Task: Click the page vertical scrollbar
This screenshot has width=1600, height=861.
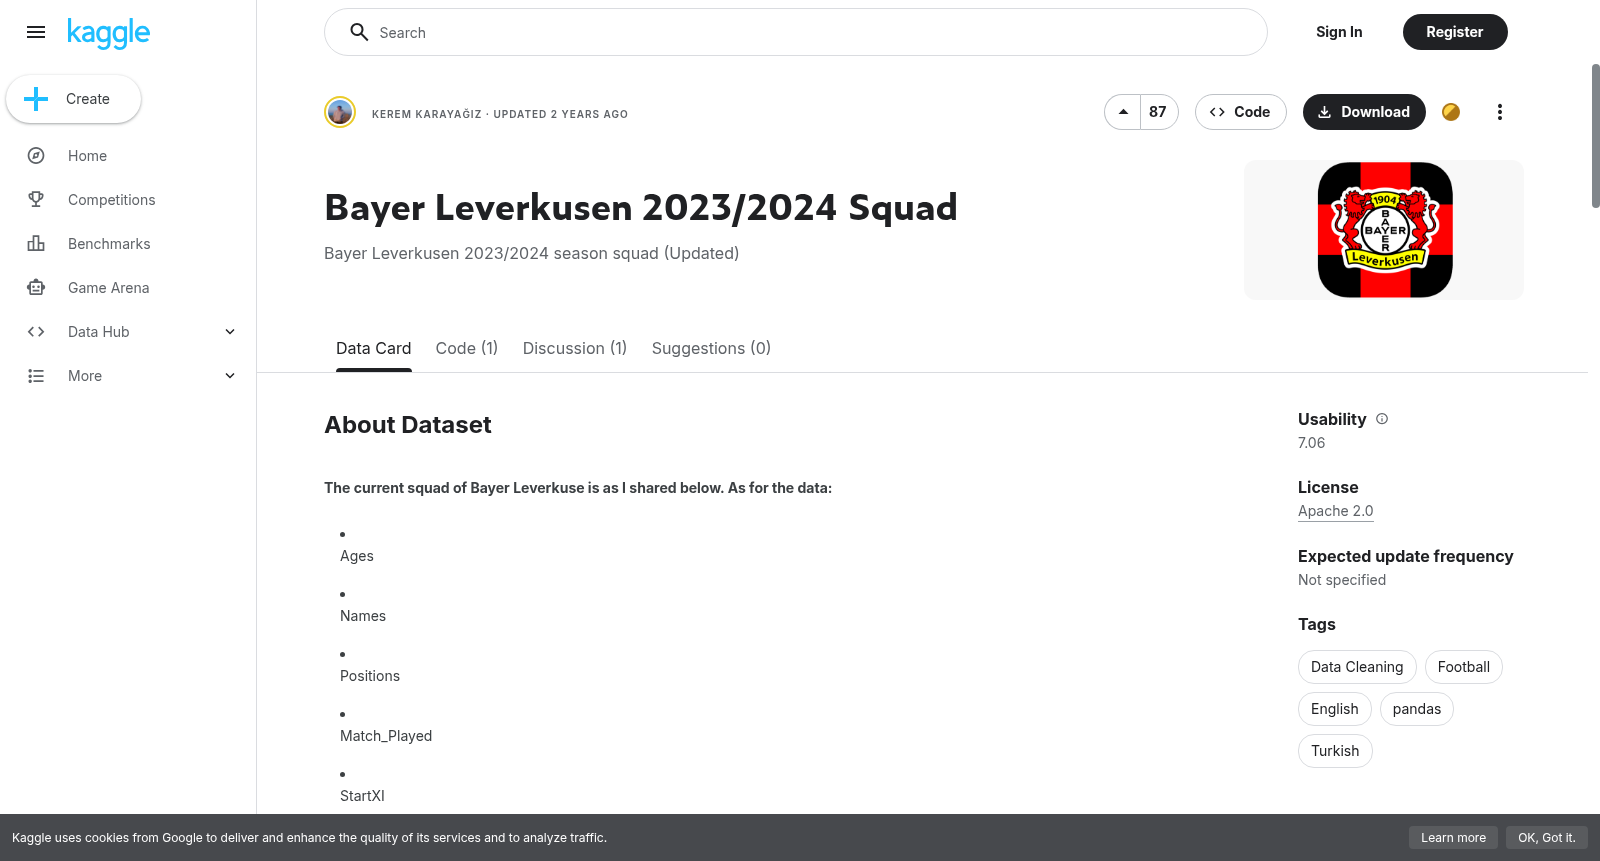Action: click(x=1595, y=136)
